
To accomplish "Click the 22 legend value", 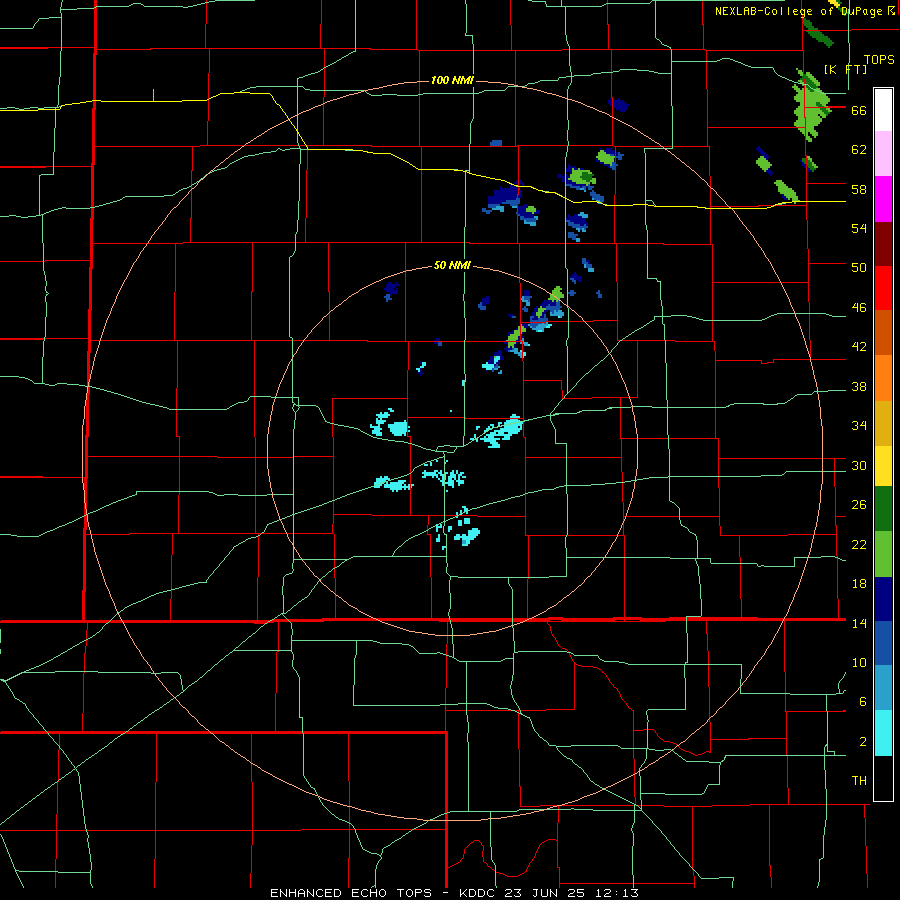I will (859, 545).
